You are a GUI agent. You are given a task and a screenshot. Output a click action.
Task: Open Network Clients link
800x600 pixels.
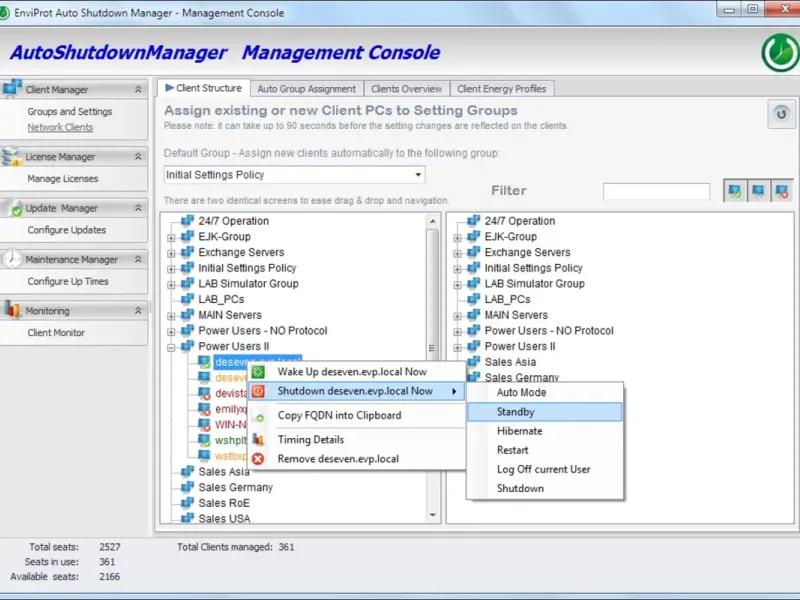[x=60, y=127]
